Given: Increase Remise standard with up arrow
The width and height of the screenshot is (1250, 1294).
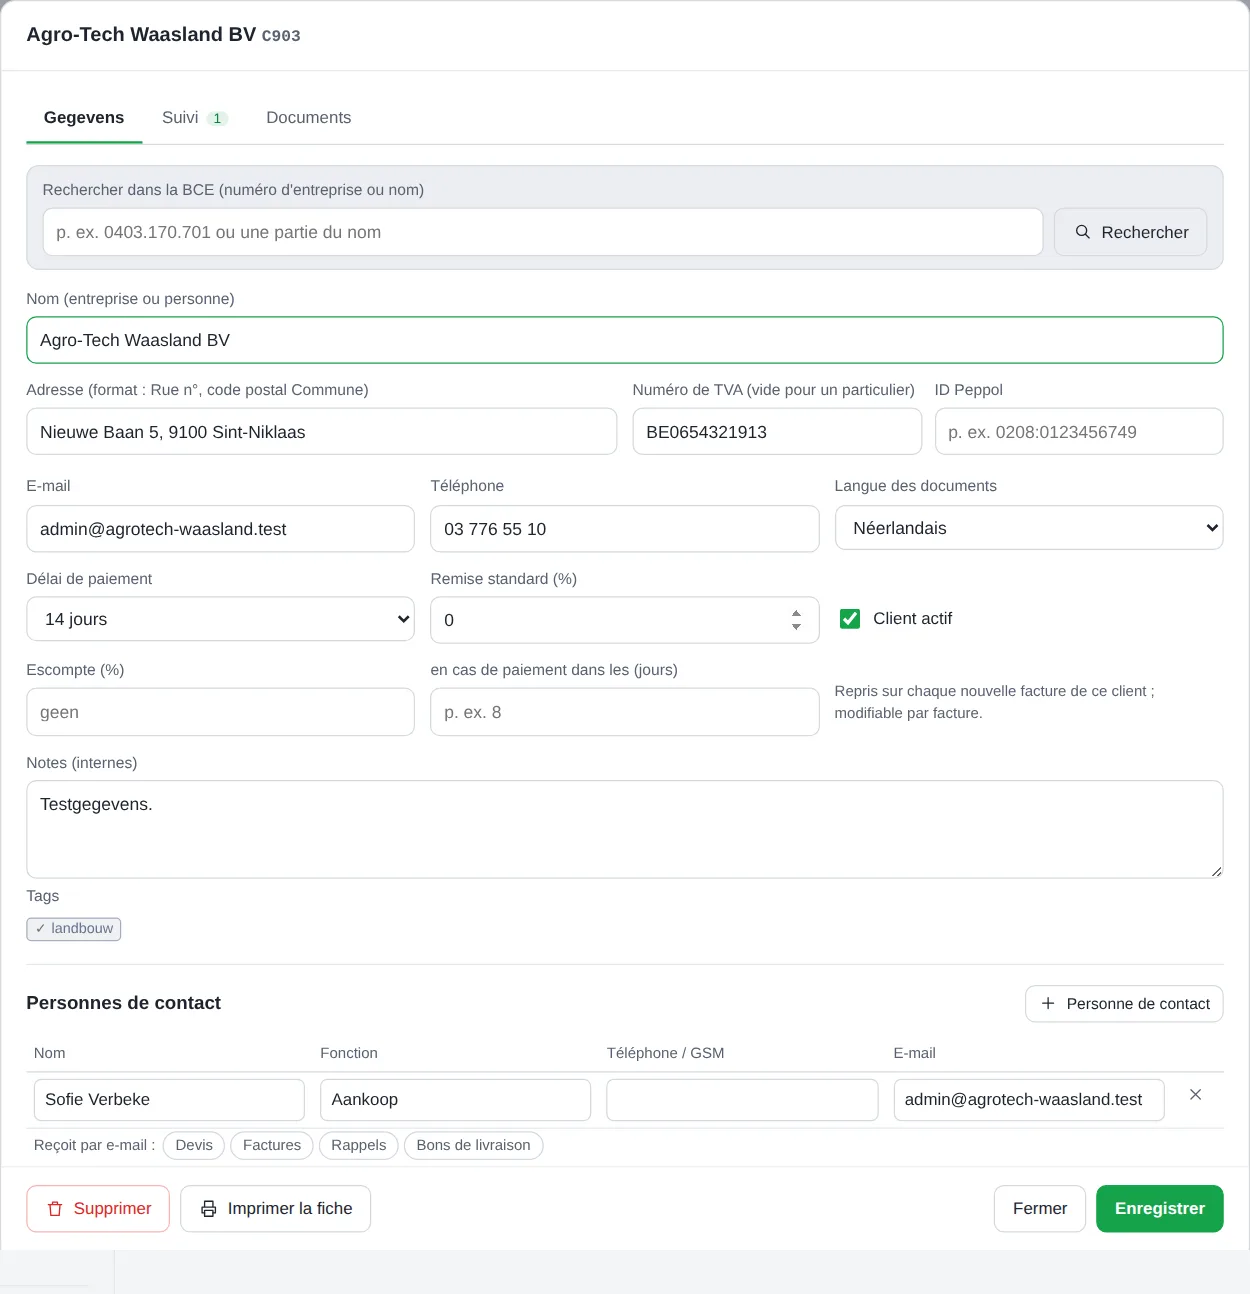Looking at the screenshot, I should (x=796, y=613).
